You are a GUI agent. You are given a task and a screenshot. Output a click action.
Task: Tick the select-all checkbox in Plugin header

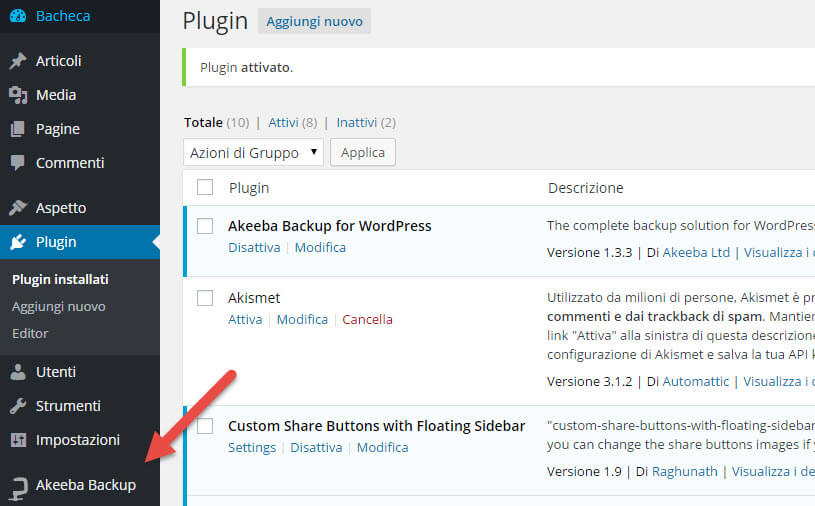205,187
